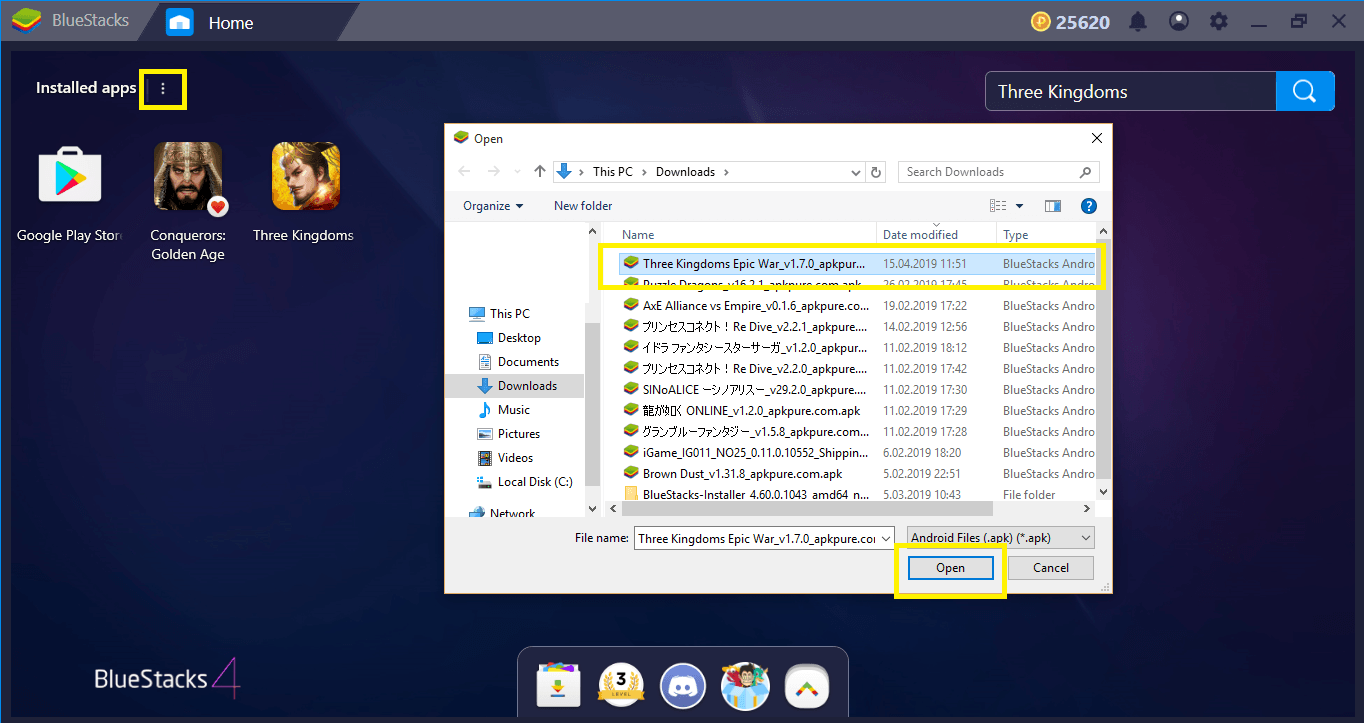1364x723 pixels.
Task: Click the Search Downloads magnifier icon
Action: tap(1086, 172)
